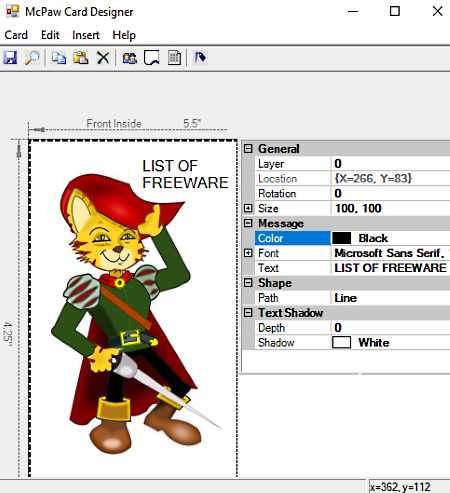Screen dimensions: 450x493
Task: Click the White shadow color swatch
Action: click(x=342, y=342)
